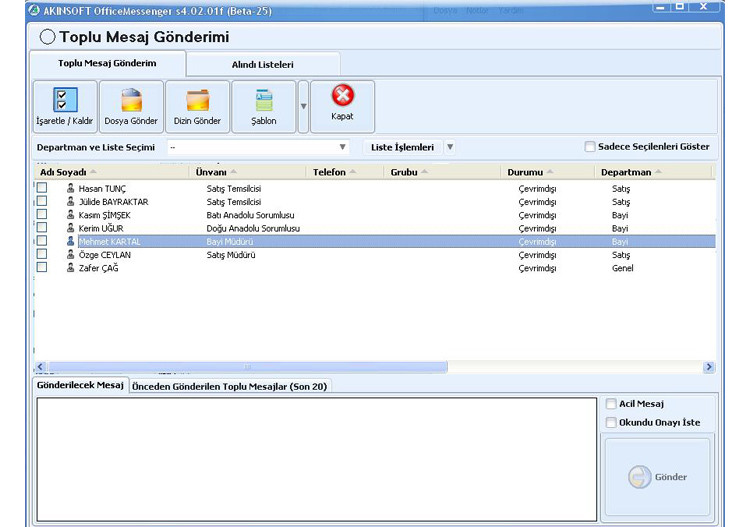
Task: Click Doğu Anadolu Sorumlusu title cell
Action: (x=253, y=229)
